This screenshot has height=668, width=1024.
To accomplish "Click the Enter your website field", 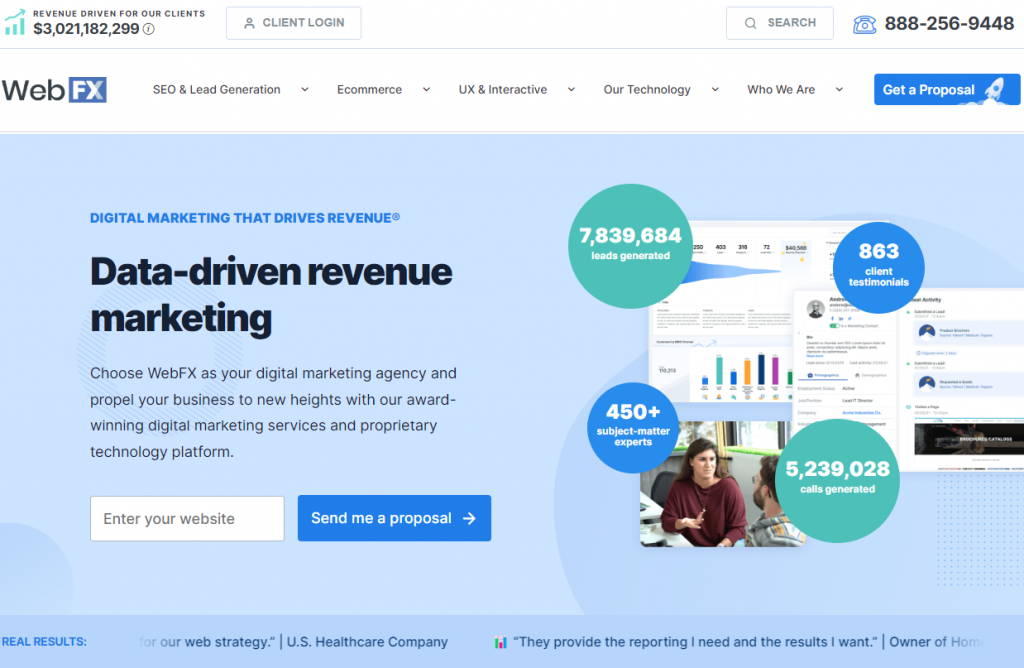I will [x=187, y=518].
